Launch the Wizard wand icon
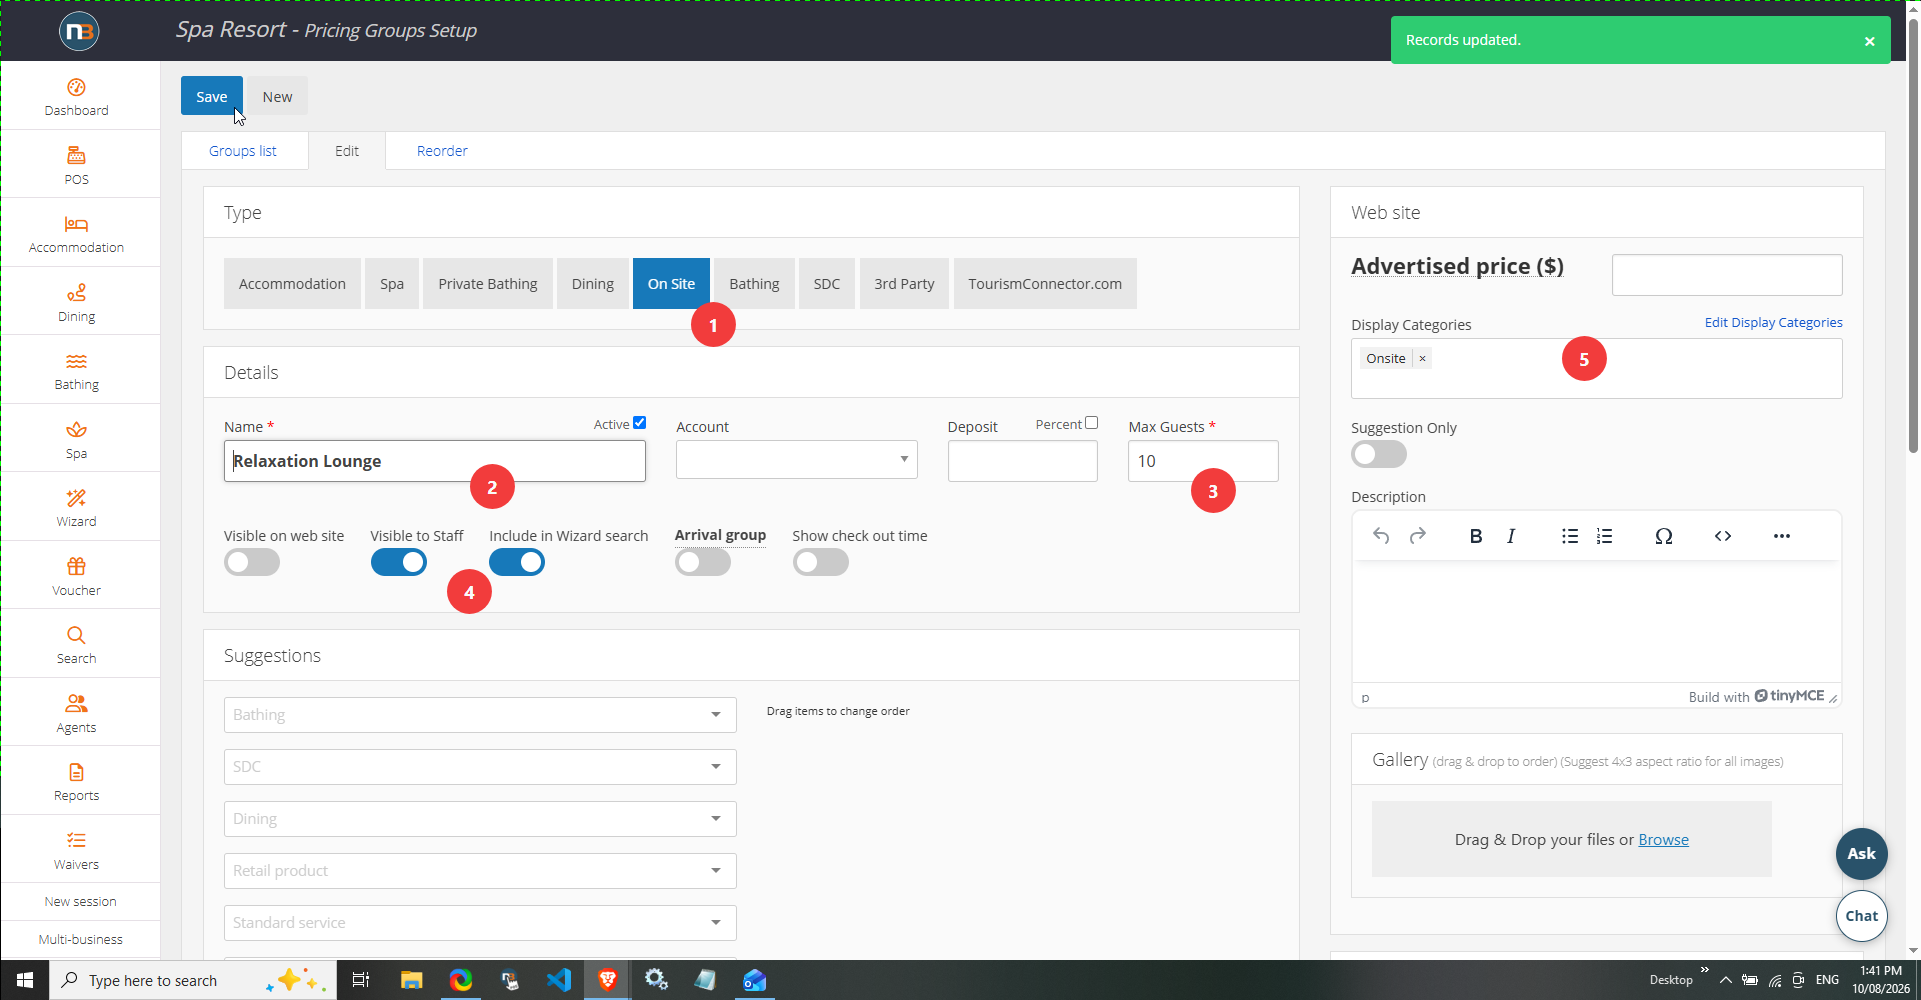 [x=76, y=498]
